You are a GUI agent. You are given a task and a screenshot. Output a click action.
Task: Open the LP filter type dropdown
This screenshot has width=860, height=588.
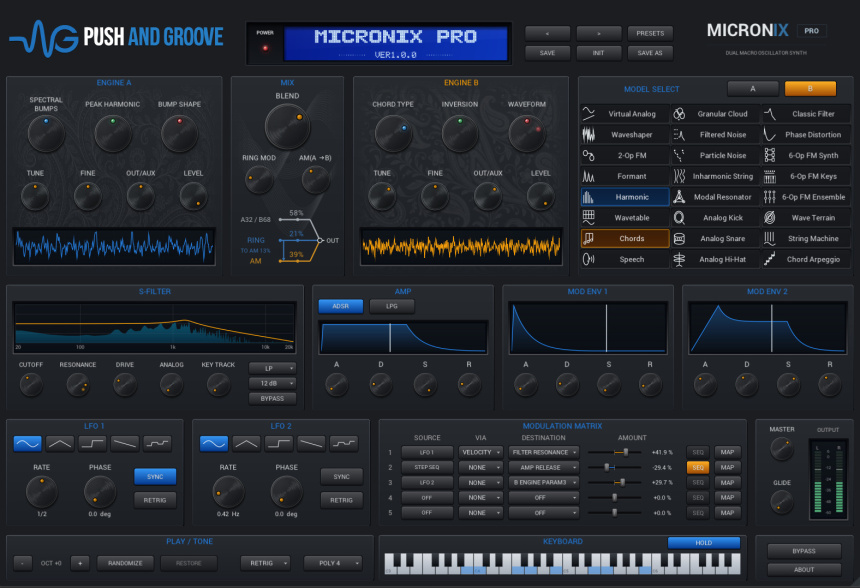point(272,368)
